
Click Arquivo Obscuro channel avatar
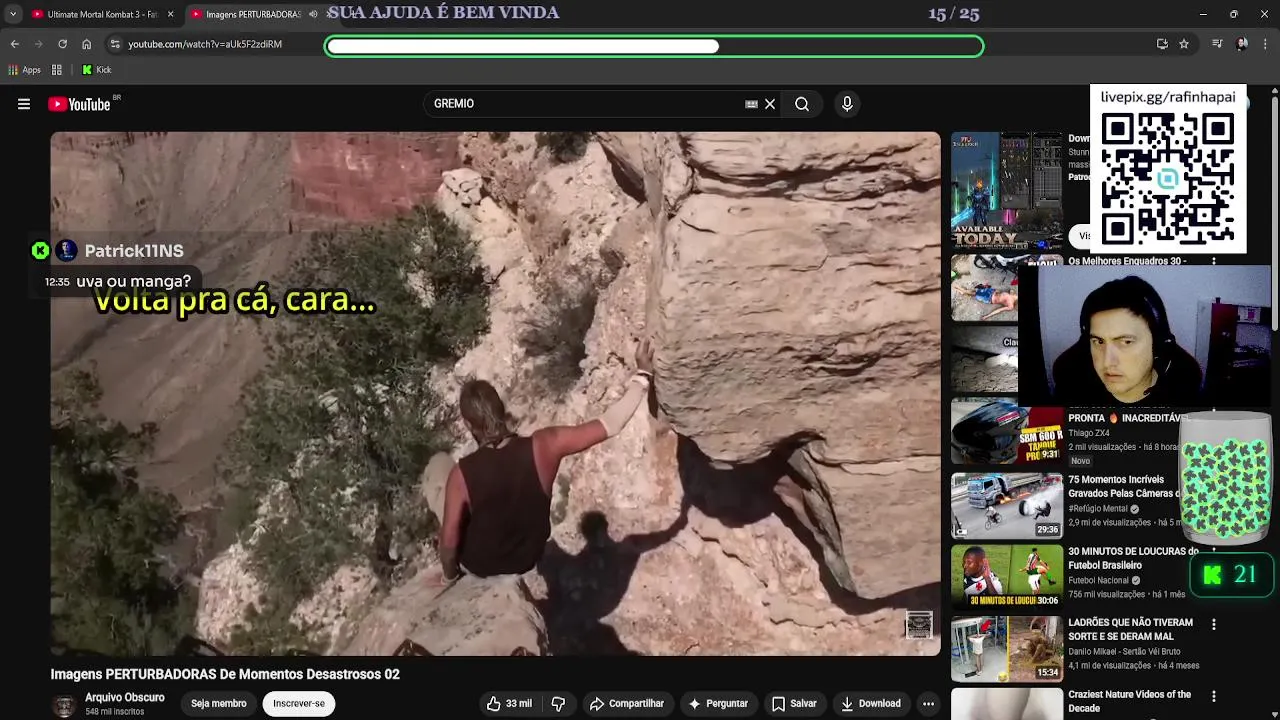click(x=64, y=704)
